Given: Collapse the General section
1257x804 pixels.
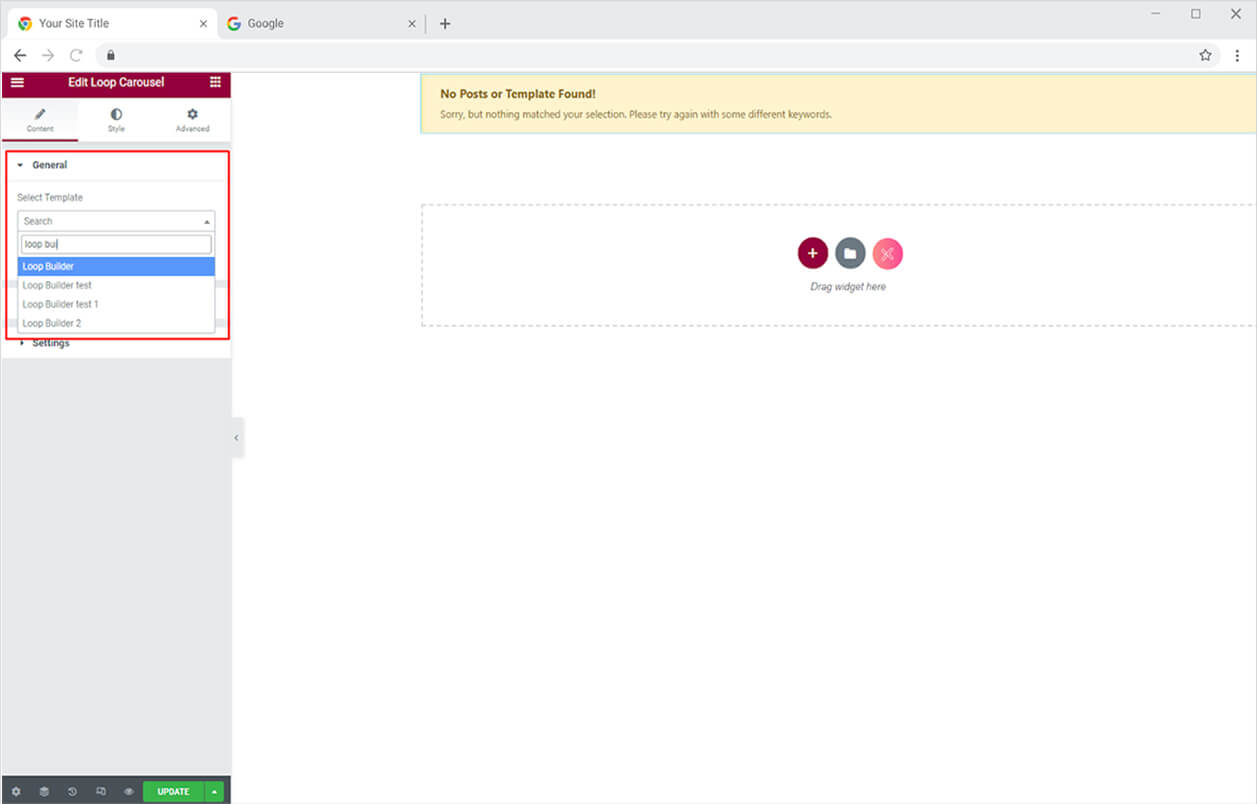Looking at the screenshot, I should pos(49,165).
